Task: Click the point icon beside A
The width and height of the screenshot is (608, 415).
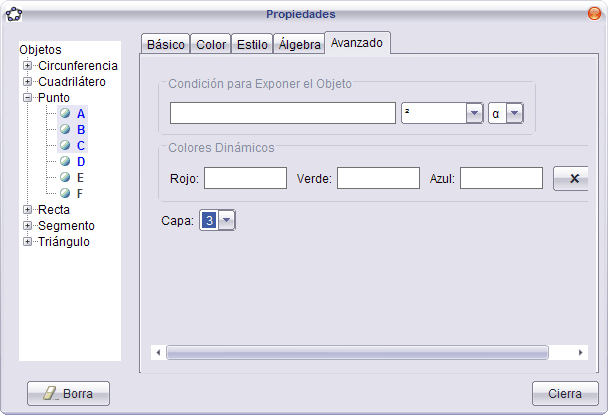Action: 64,113
